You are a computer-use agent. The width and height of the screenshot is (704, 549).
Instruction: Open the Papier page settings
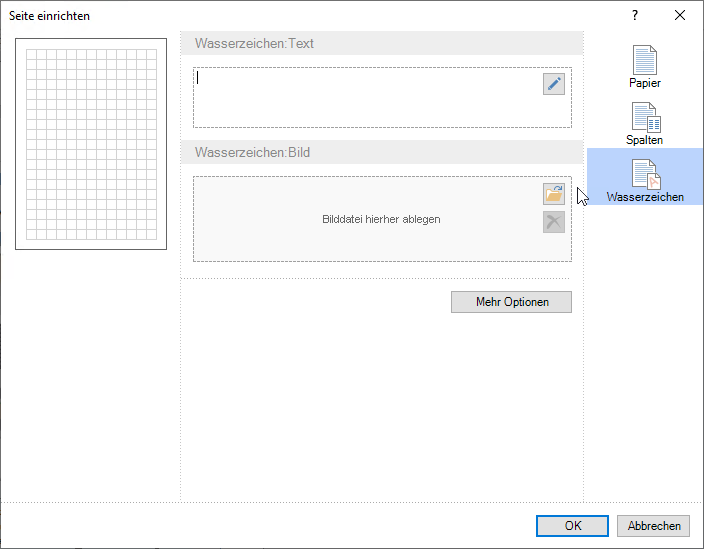tap(644, 61)
